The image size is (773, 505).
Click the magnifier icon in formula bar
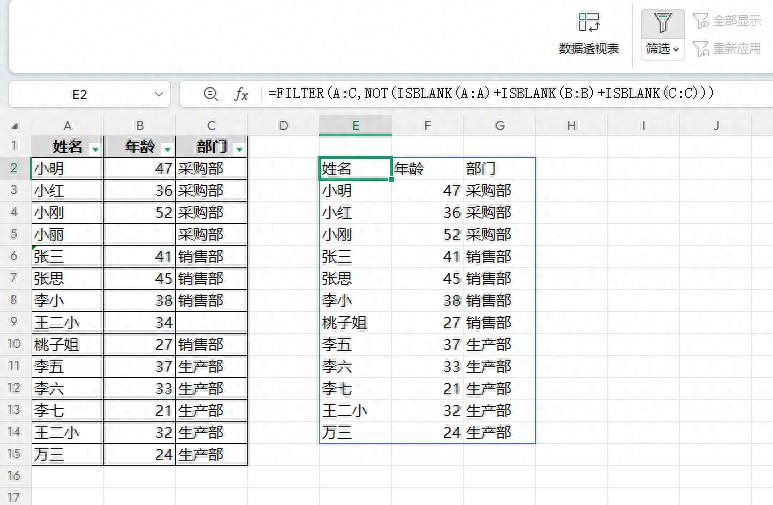click(x=211, y=94)
